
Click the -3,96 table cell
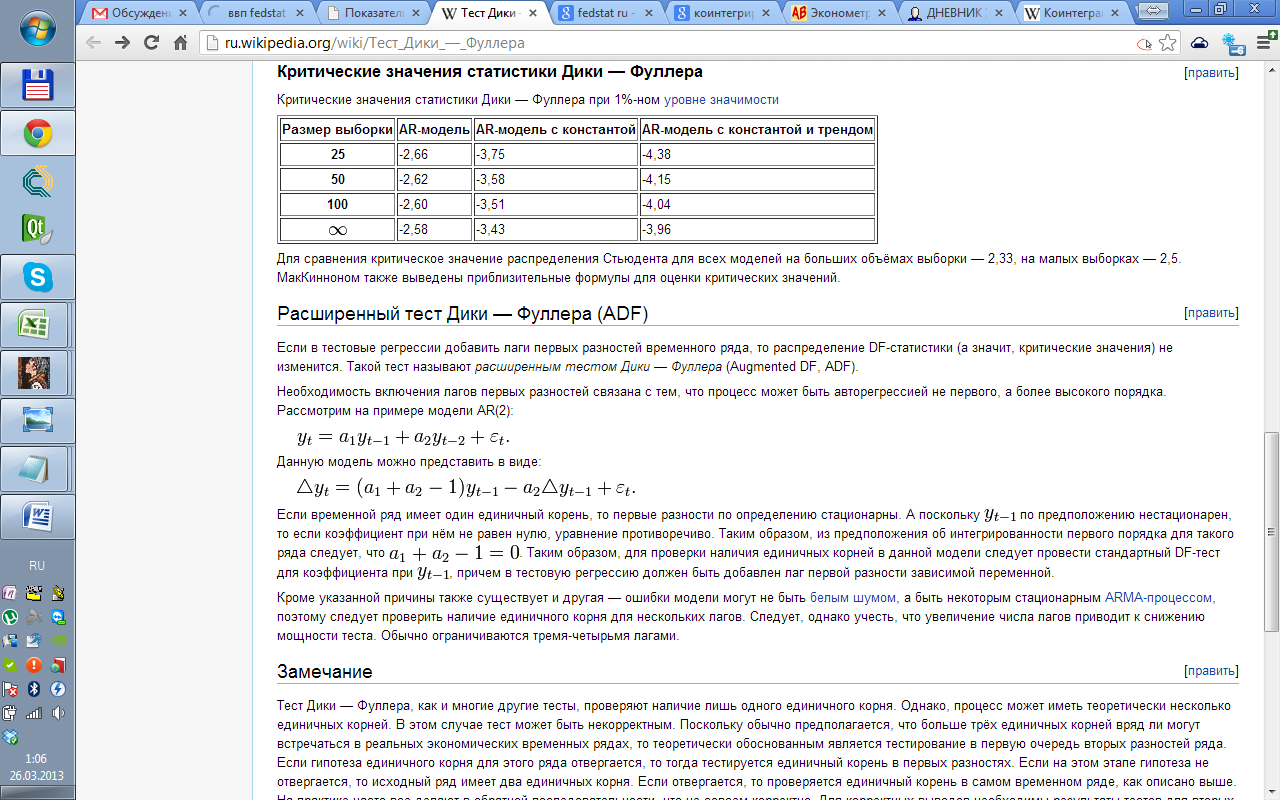pos(757,229)
